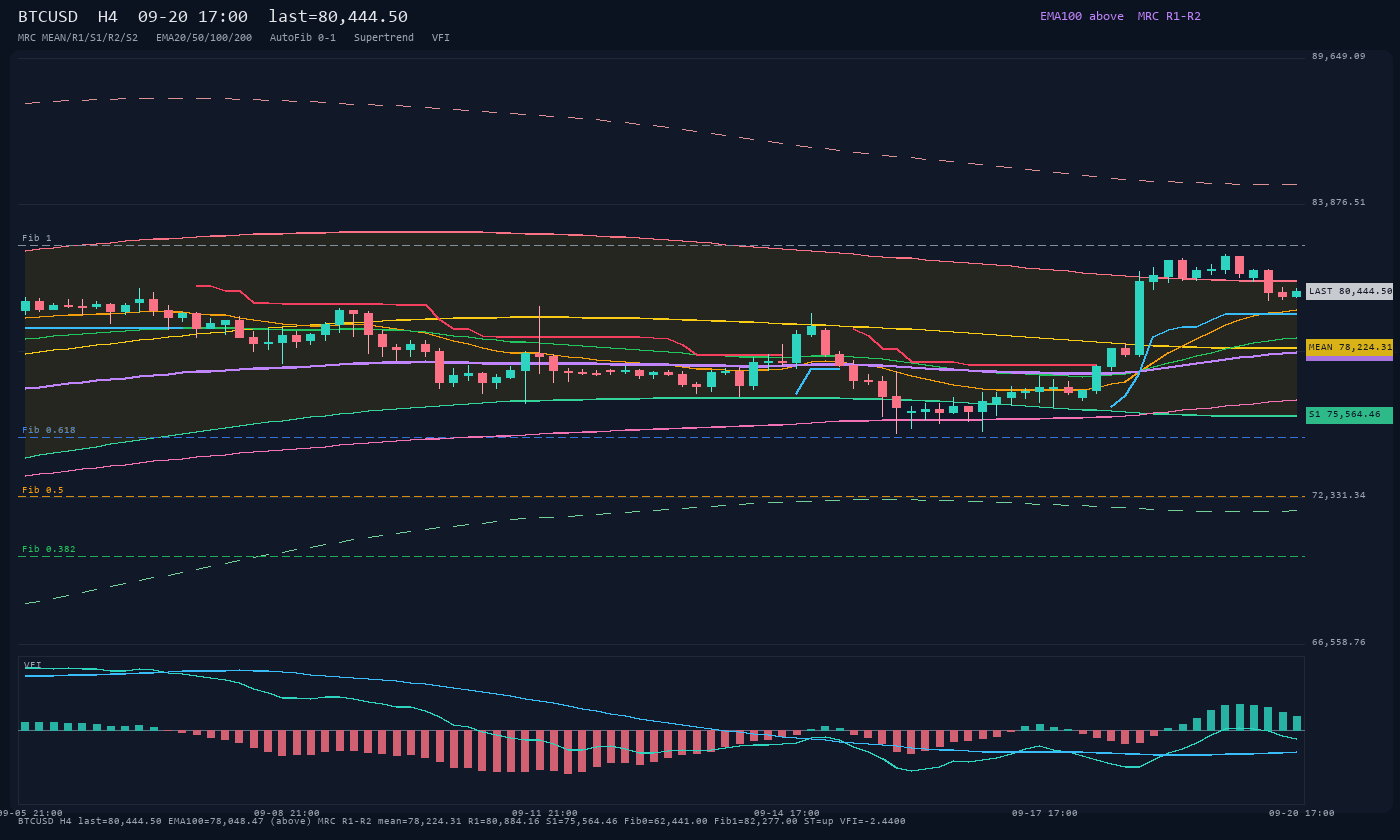
Task: Click the VFI panel title
Action: [33, 665]
